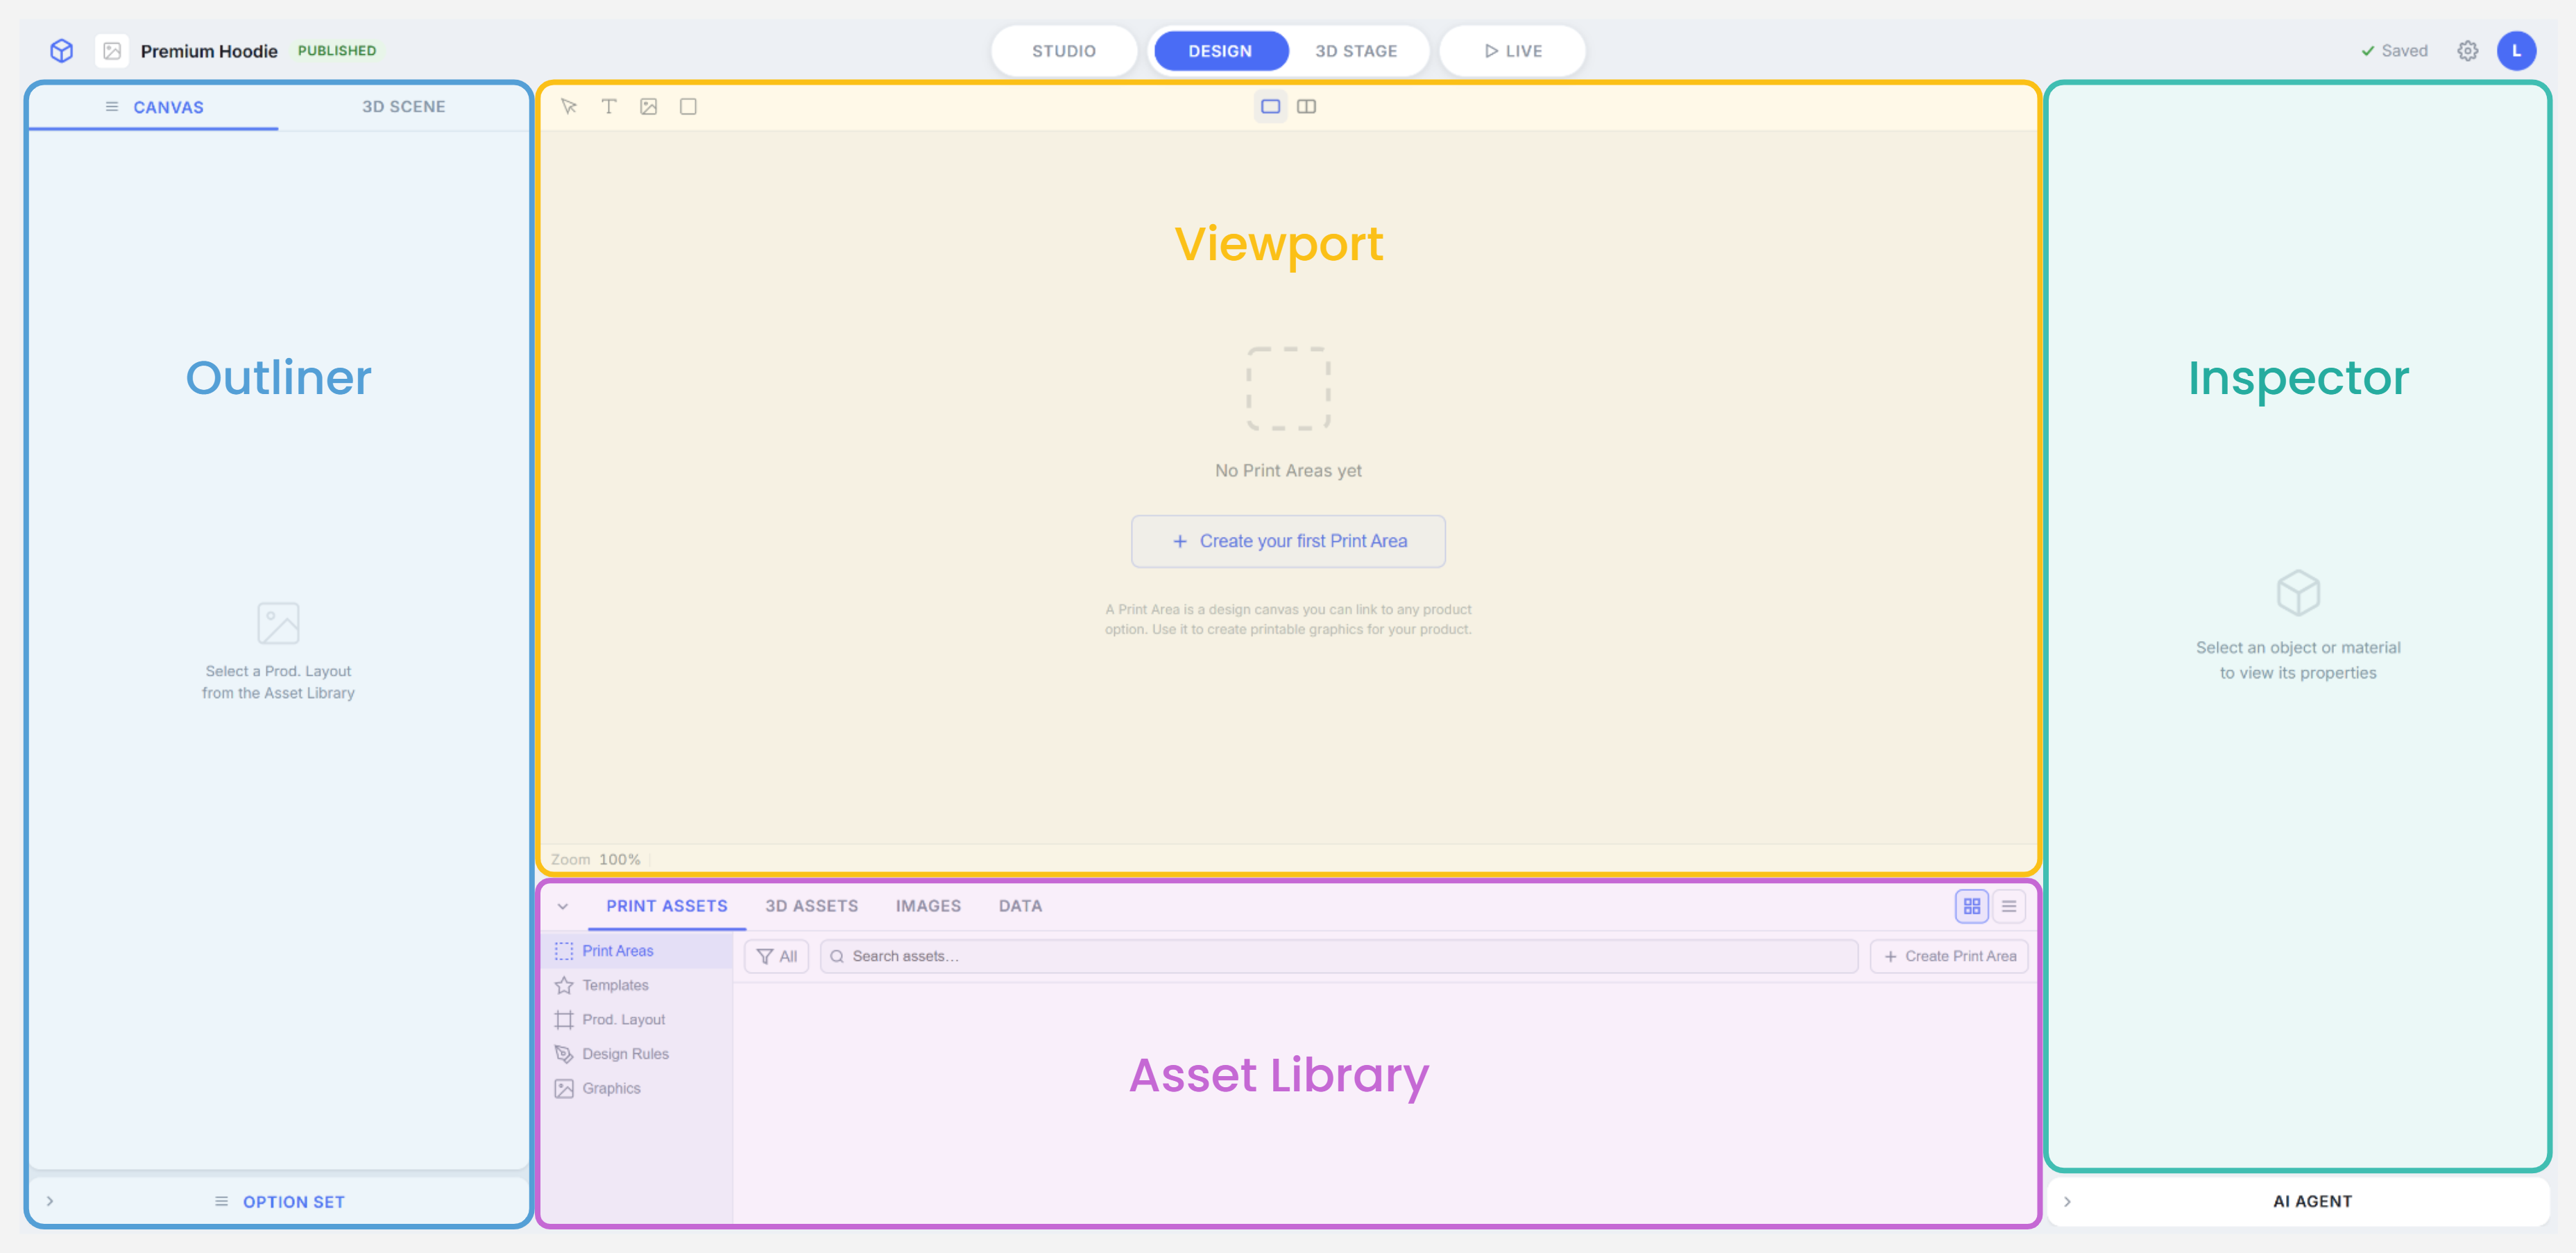This screenshot has height=1253, width=2576.
Task: Select Prod. Layout category
Action: click(x=637, y=1019)
